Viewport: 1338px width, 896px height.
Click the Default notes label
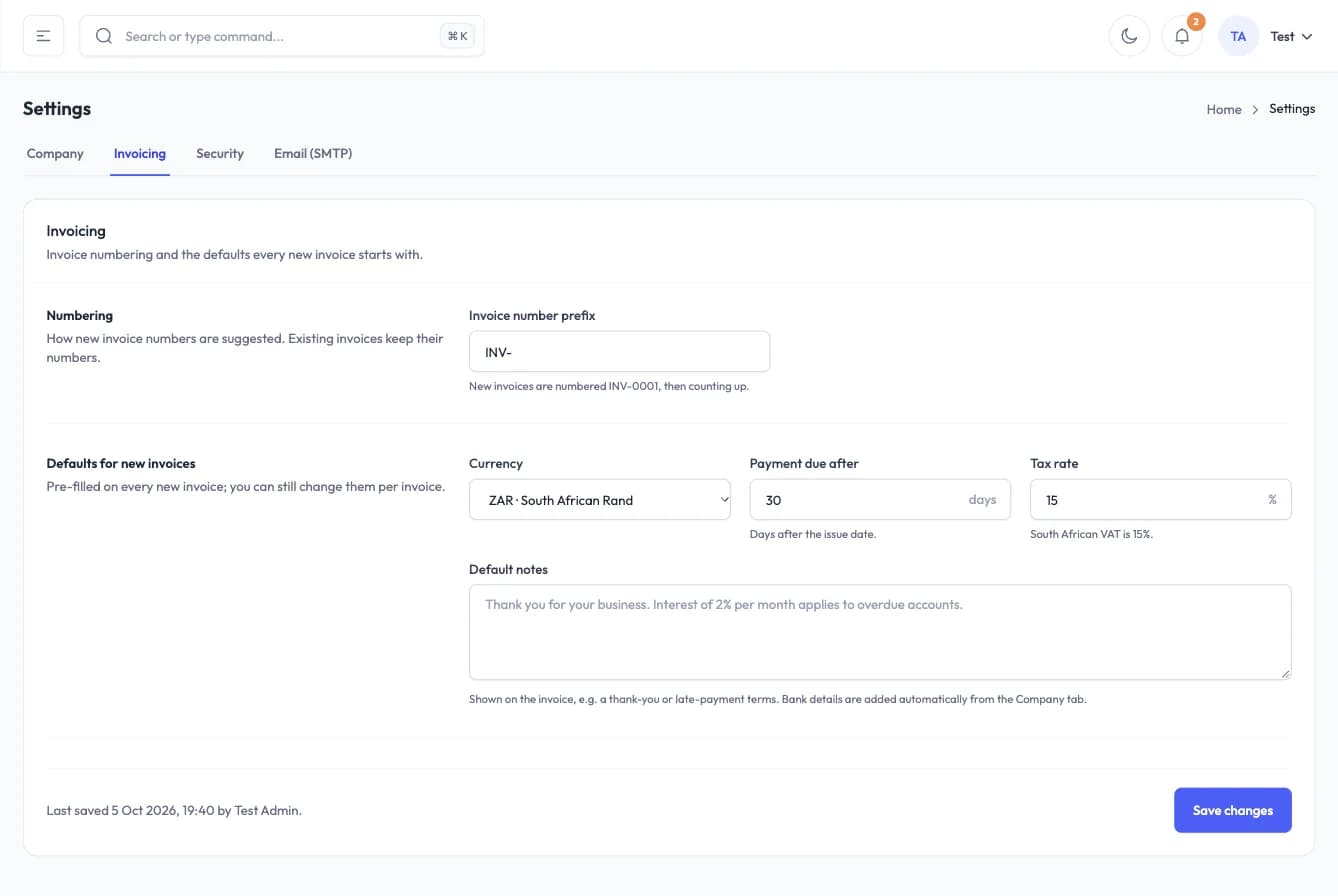(x=508, y=570)
